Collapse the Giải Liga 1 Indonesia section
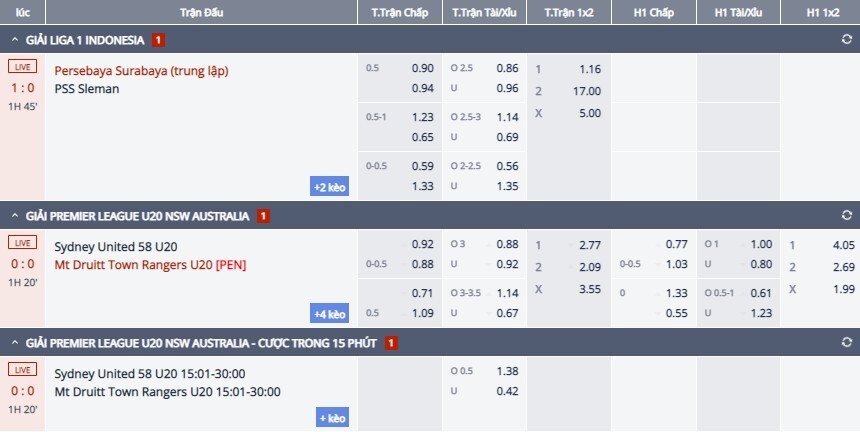Viewport: 860px width, 432px height. pos(14,40)
